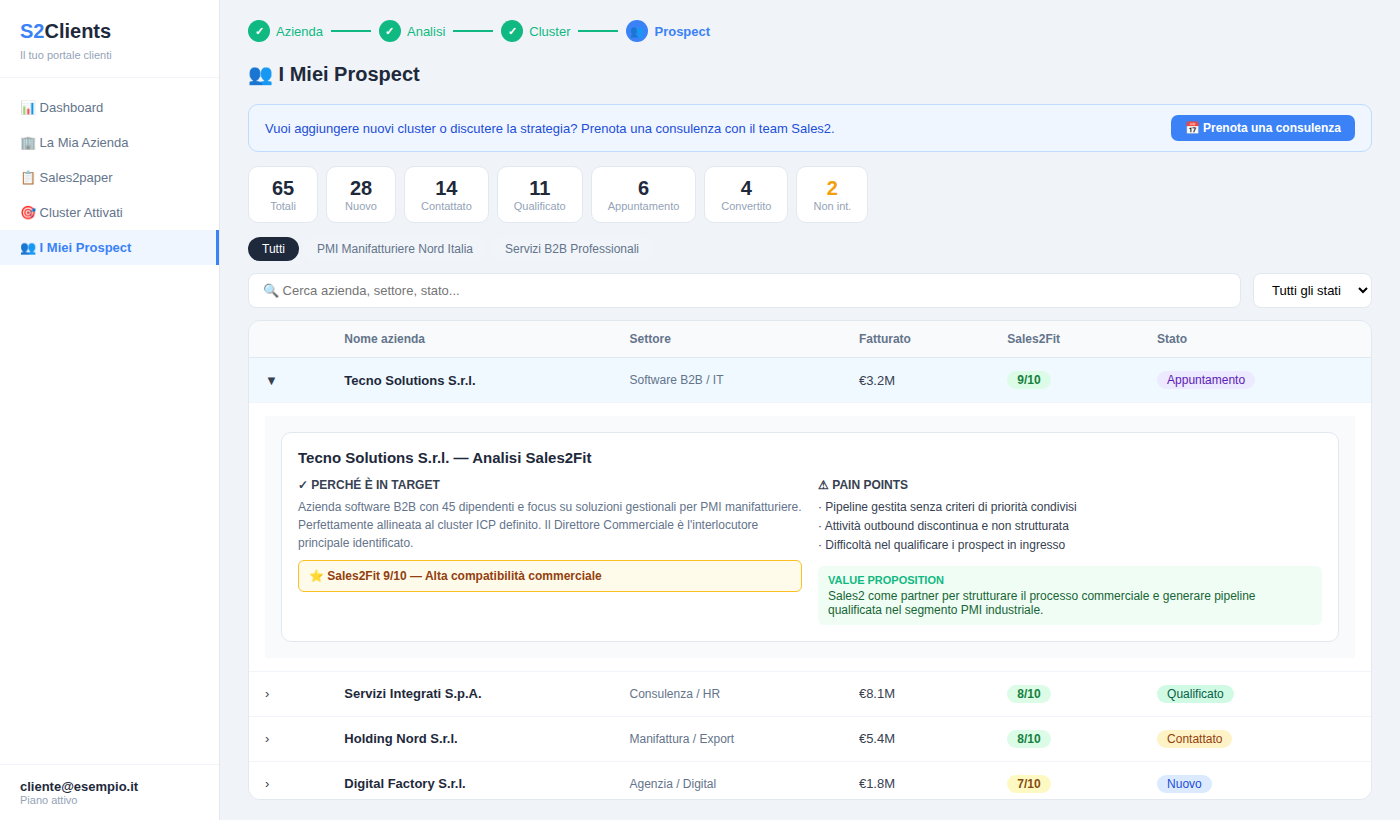Click the Analisi step checkmark icon
Screen dimensions: 1400x820
pos(390,31)
